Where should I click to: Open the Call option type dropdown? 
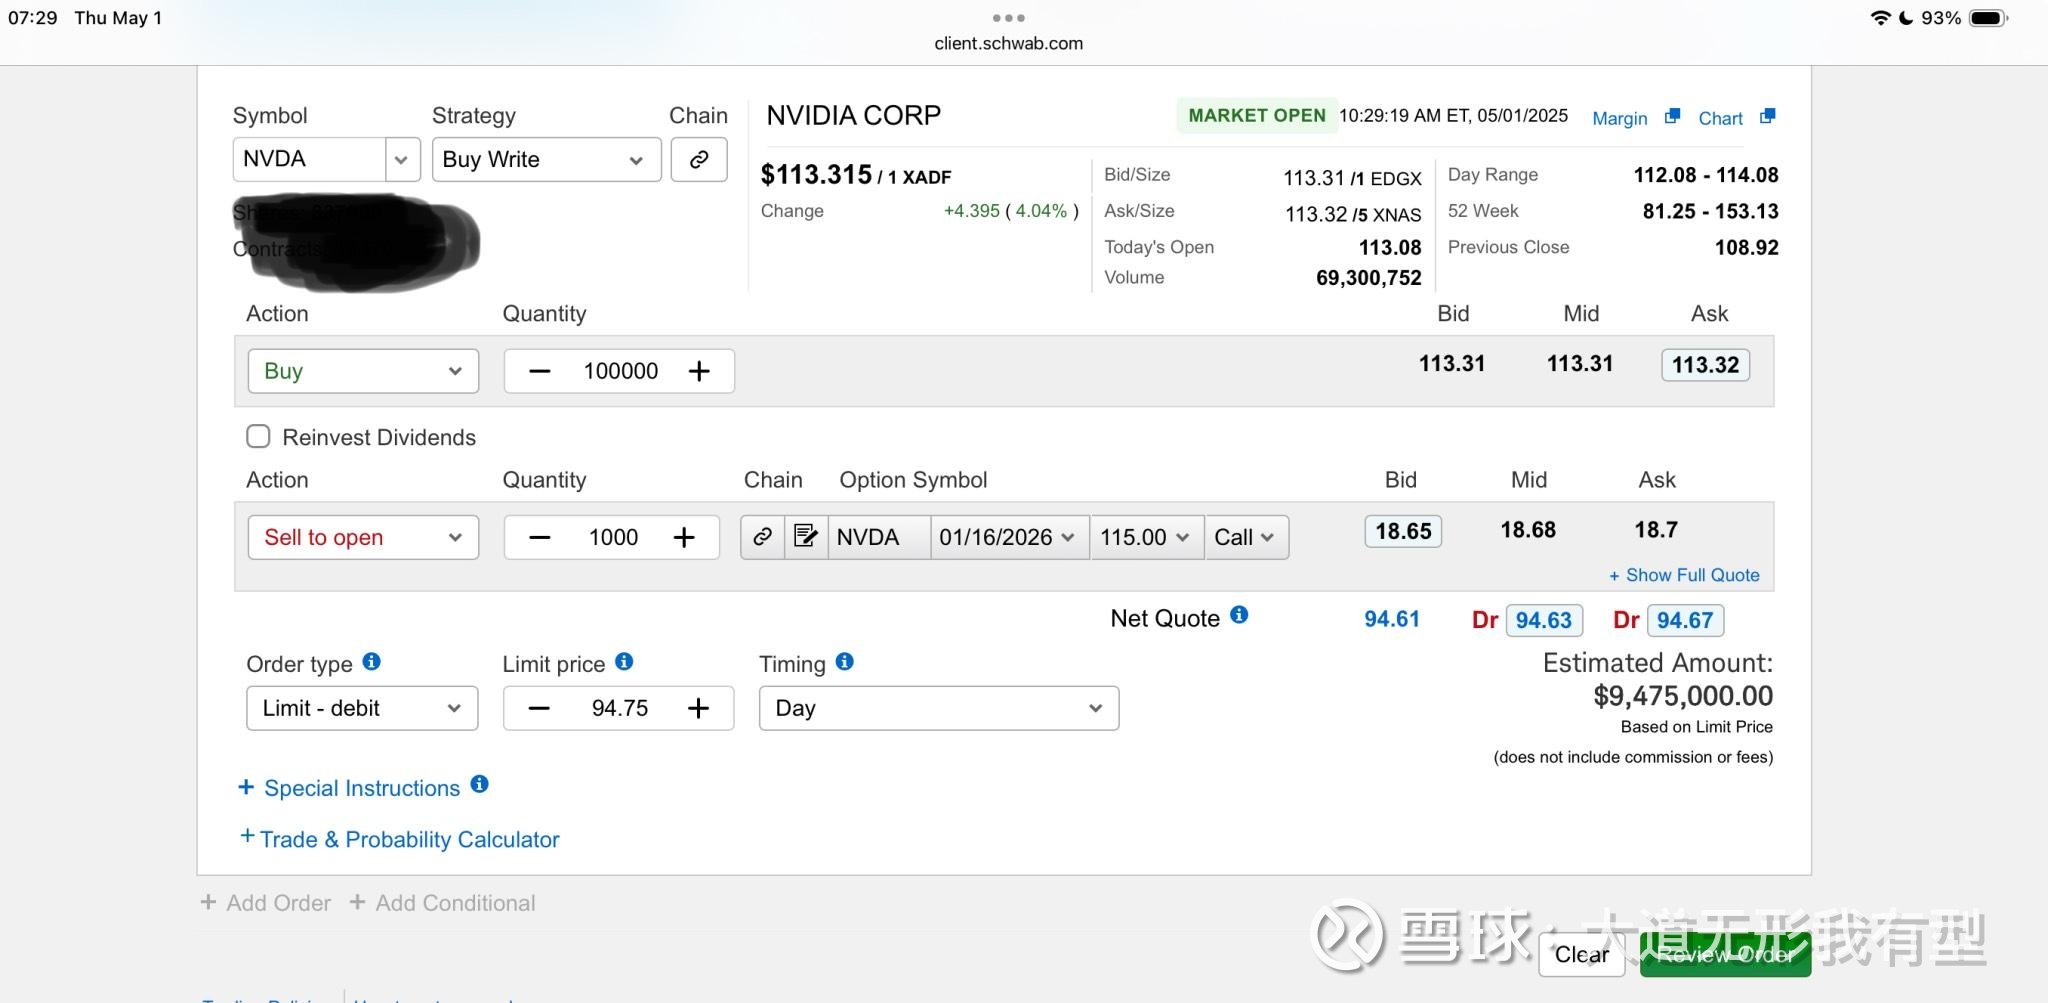click(1246, 537)
